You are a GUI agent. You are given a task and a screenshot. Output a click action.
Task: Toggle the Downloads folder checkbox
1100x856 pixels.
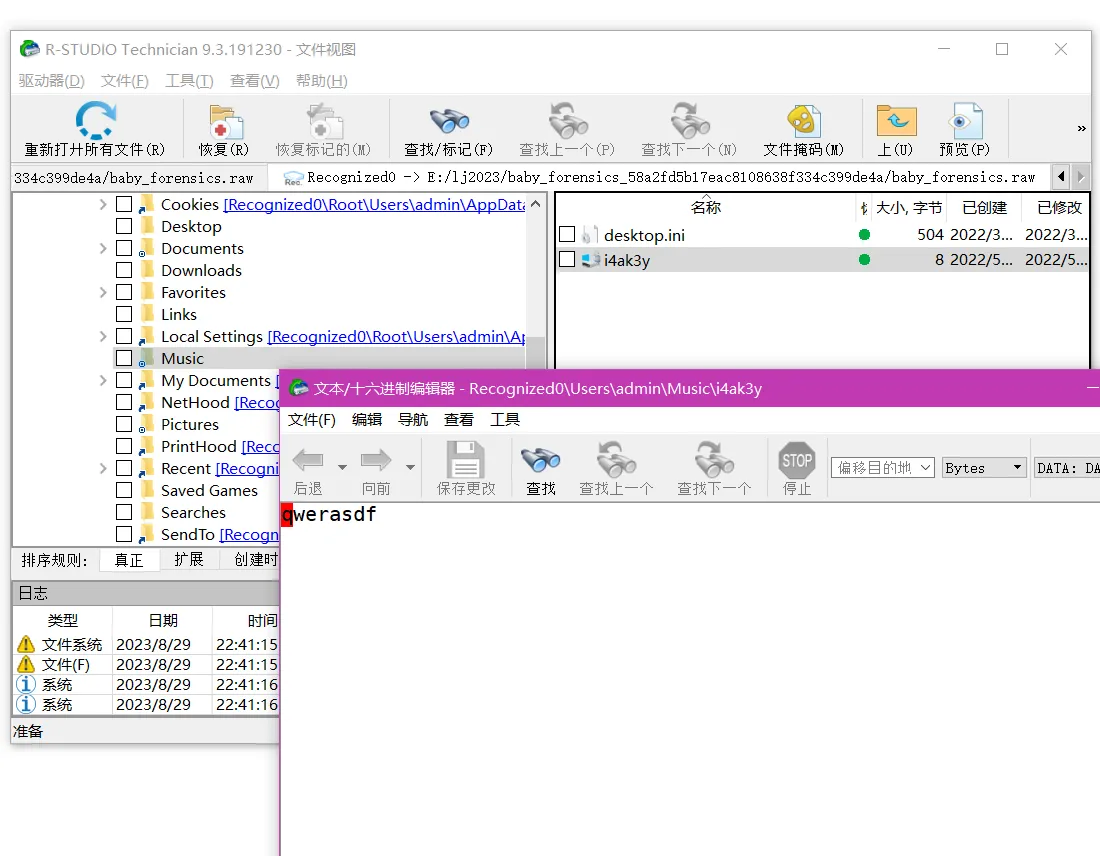click(x=124, y=270)
